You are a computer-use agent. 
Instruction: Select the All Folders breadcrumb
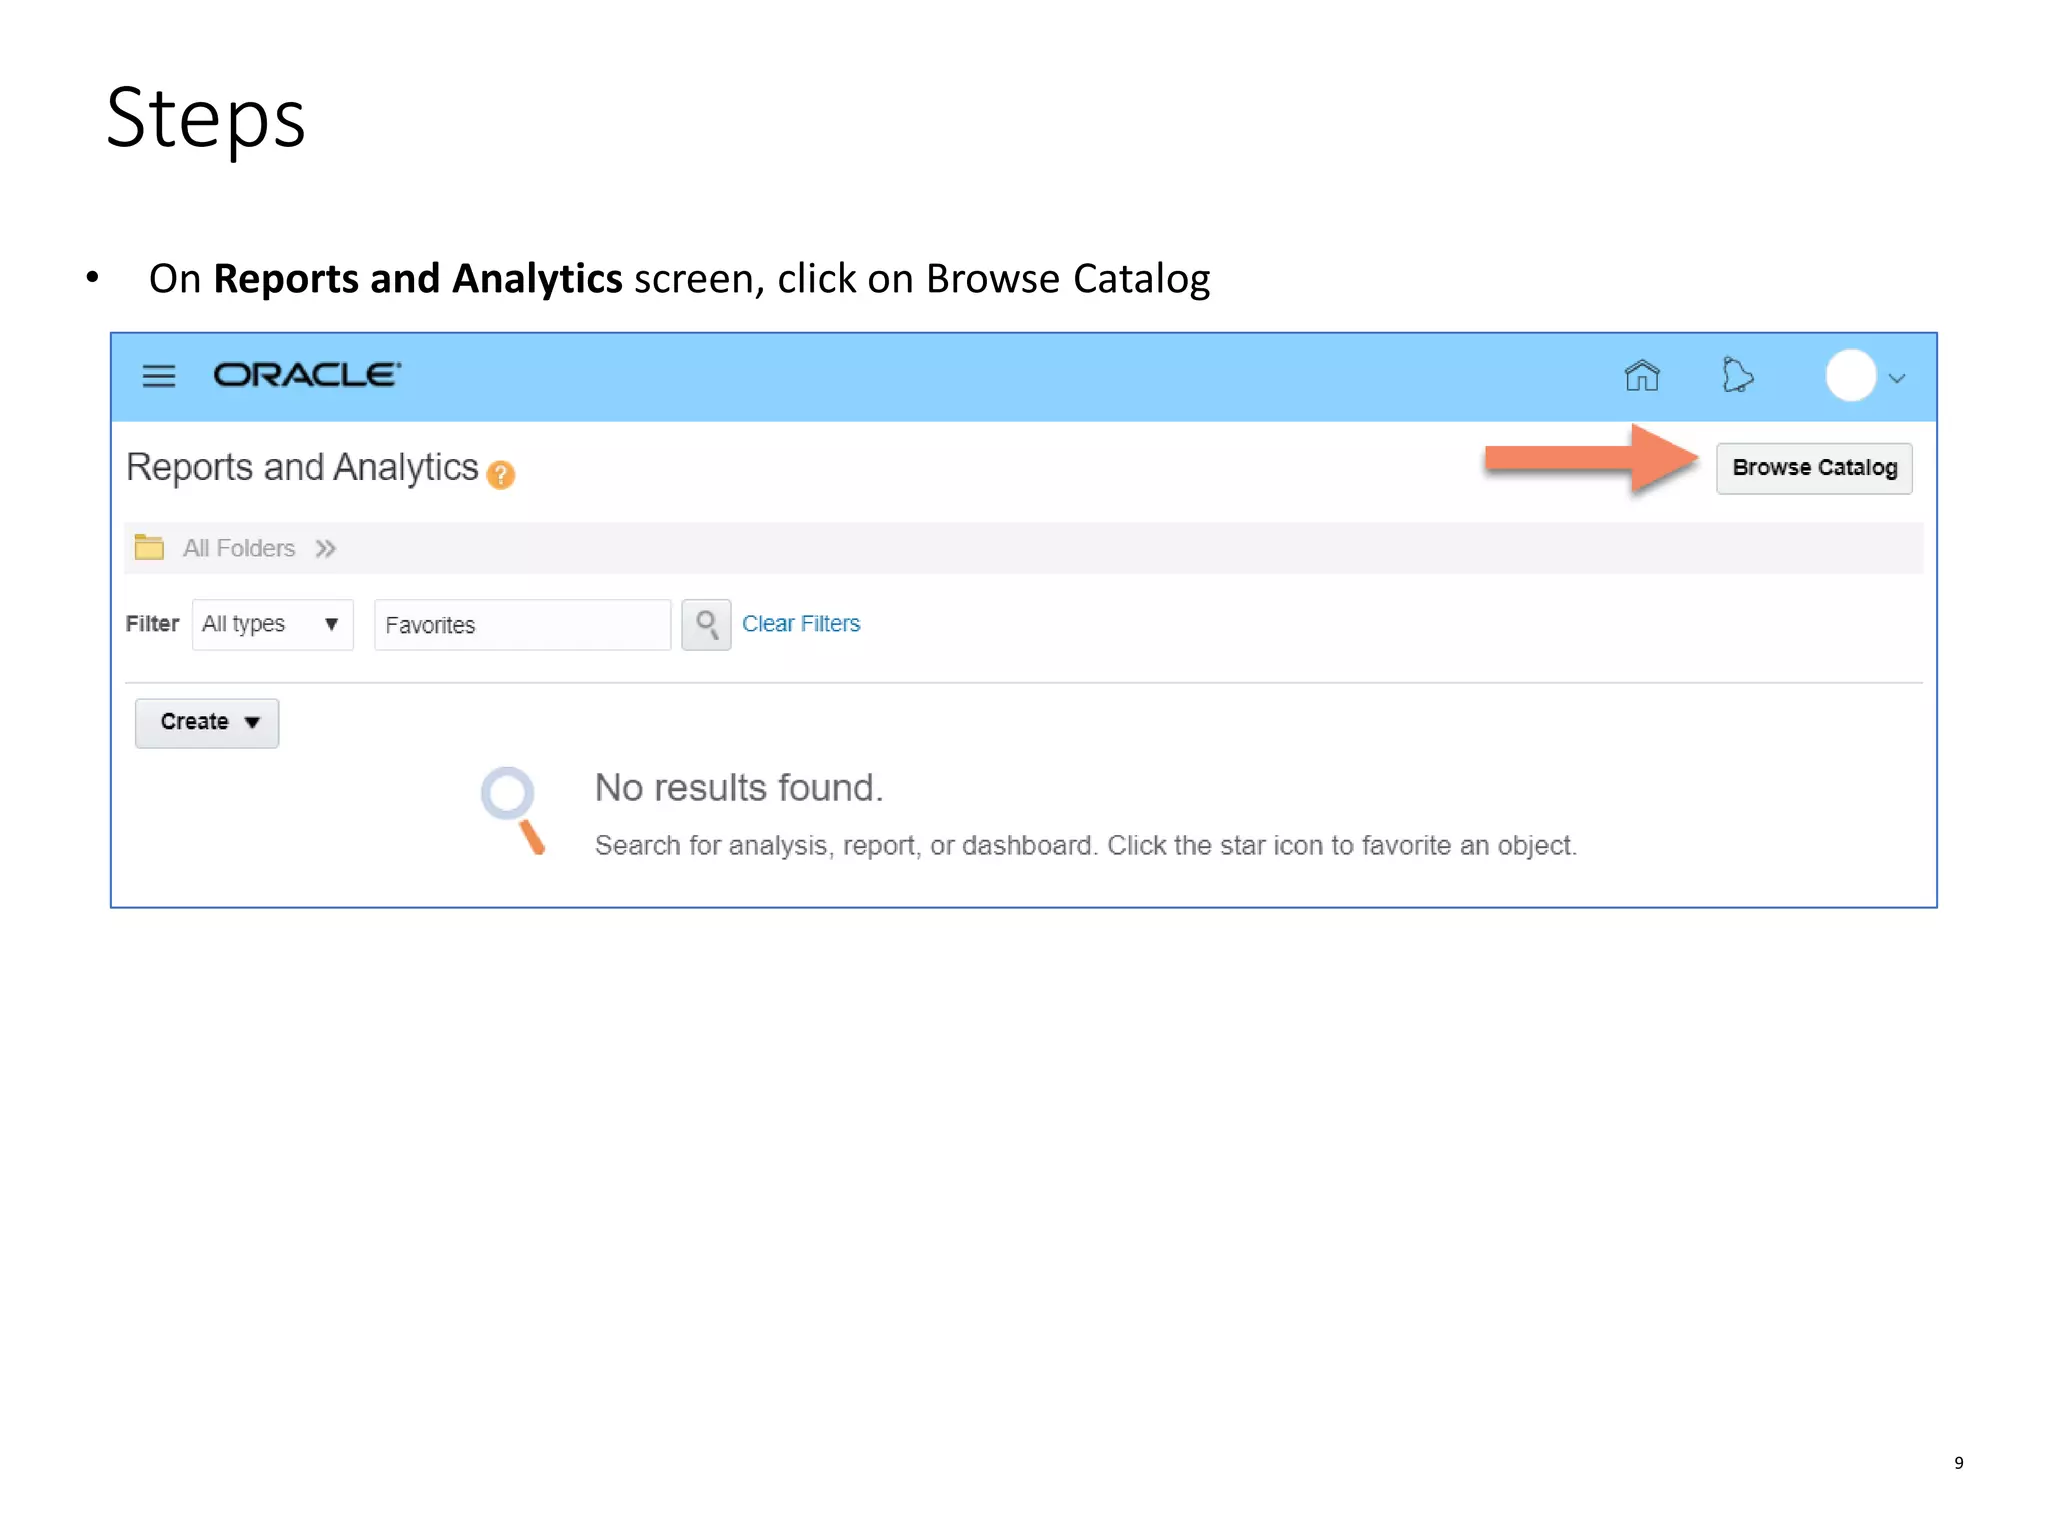tap(239, 548)
